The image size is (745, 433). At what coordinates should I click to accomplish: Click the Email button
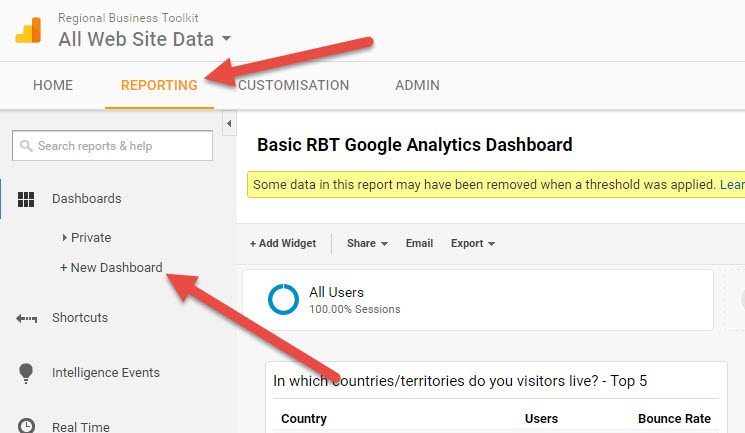419,243
